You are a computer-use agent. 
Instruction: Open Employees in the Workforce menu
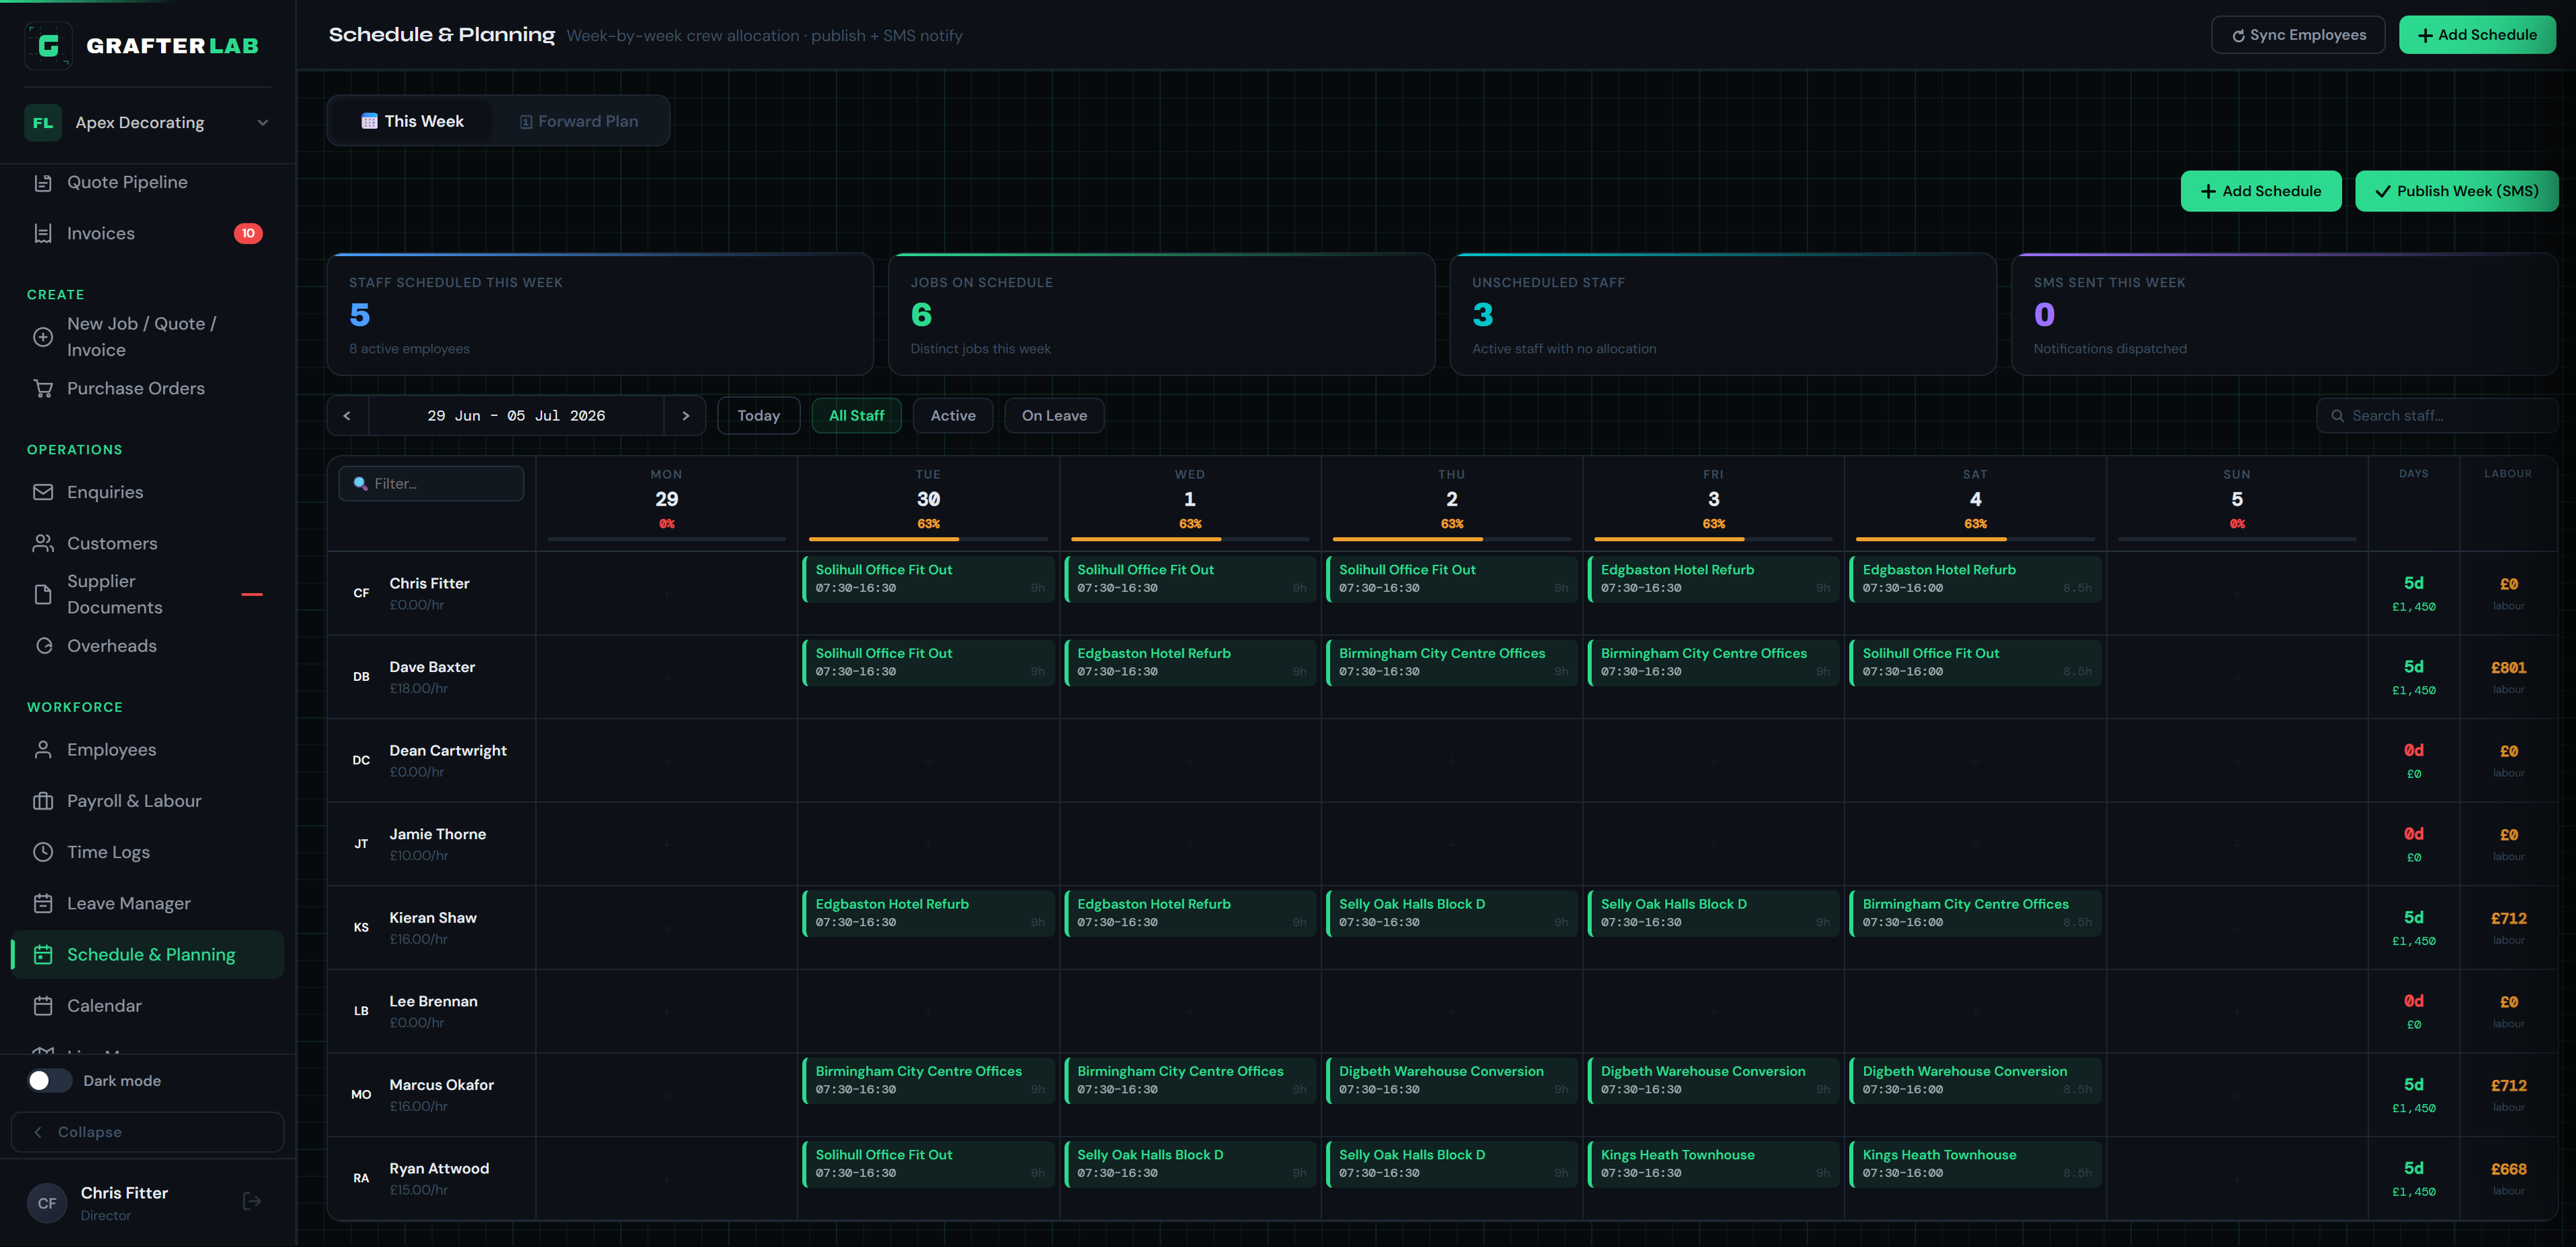coord(148,750)
